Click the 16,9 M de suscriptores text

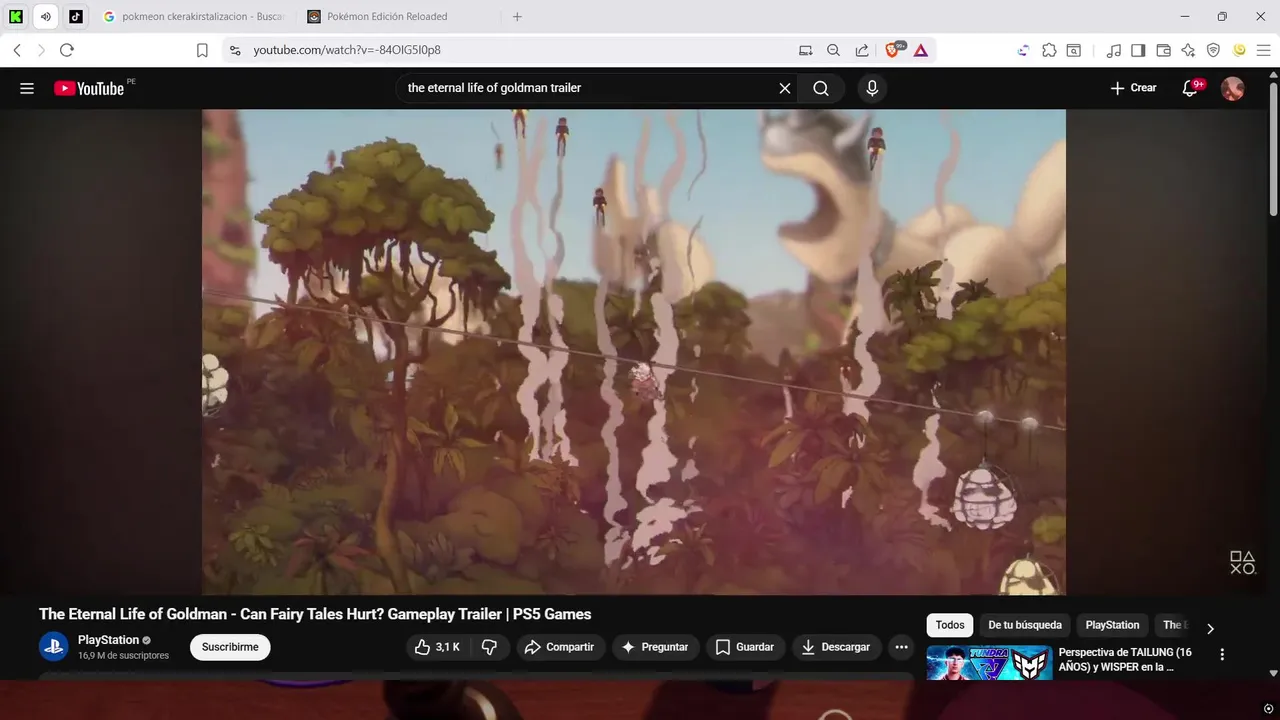(x=123, y=656)
